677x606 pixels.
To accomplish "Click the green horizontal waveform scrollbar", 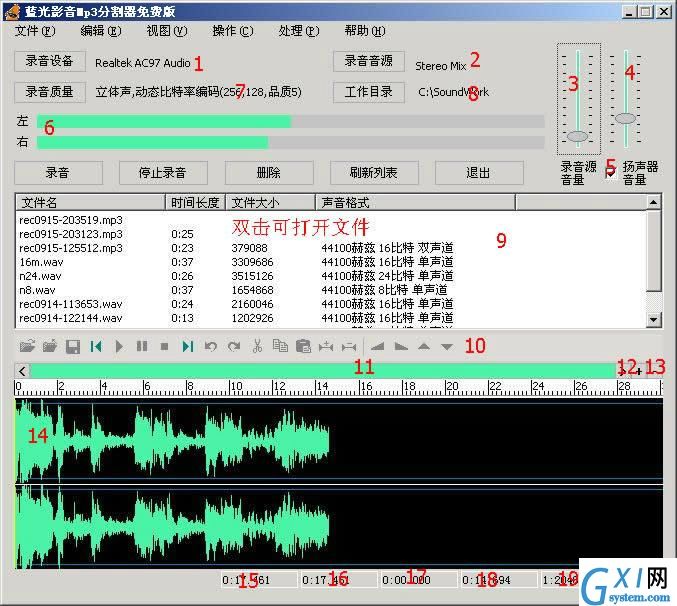I will (323, 370).
